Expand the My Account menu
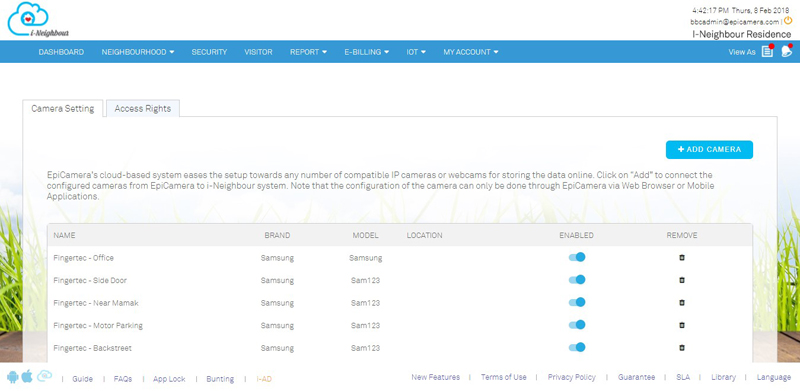800x391 pixels. [470, 52]
